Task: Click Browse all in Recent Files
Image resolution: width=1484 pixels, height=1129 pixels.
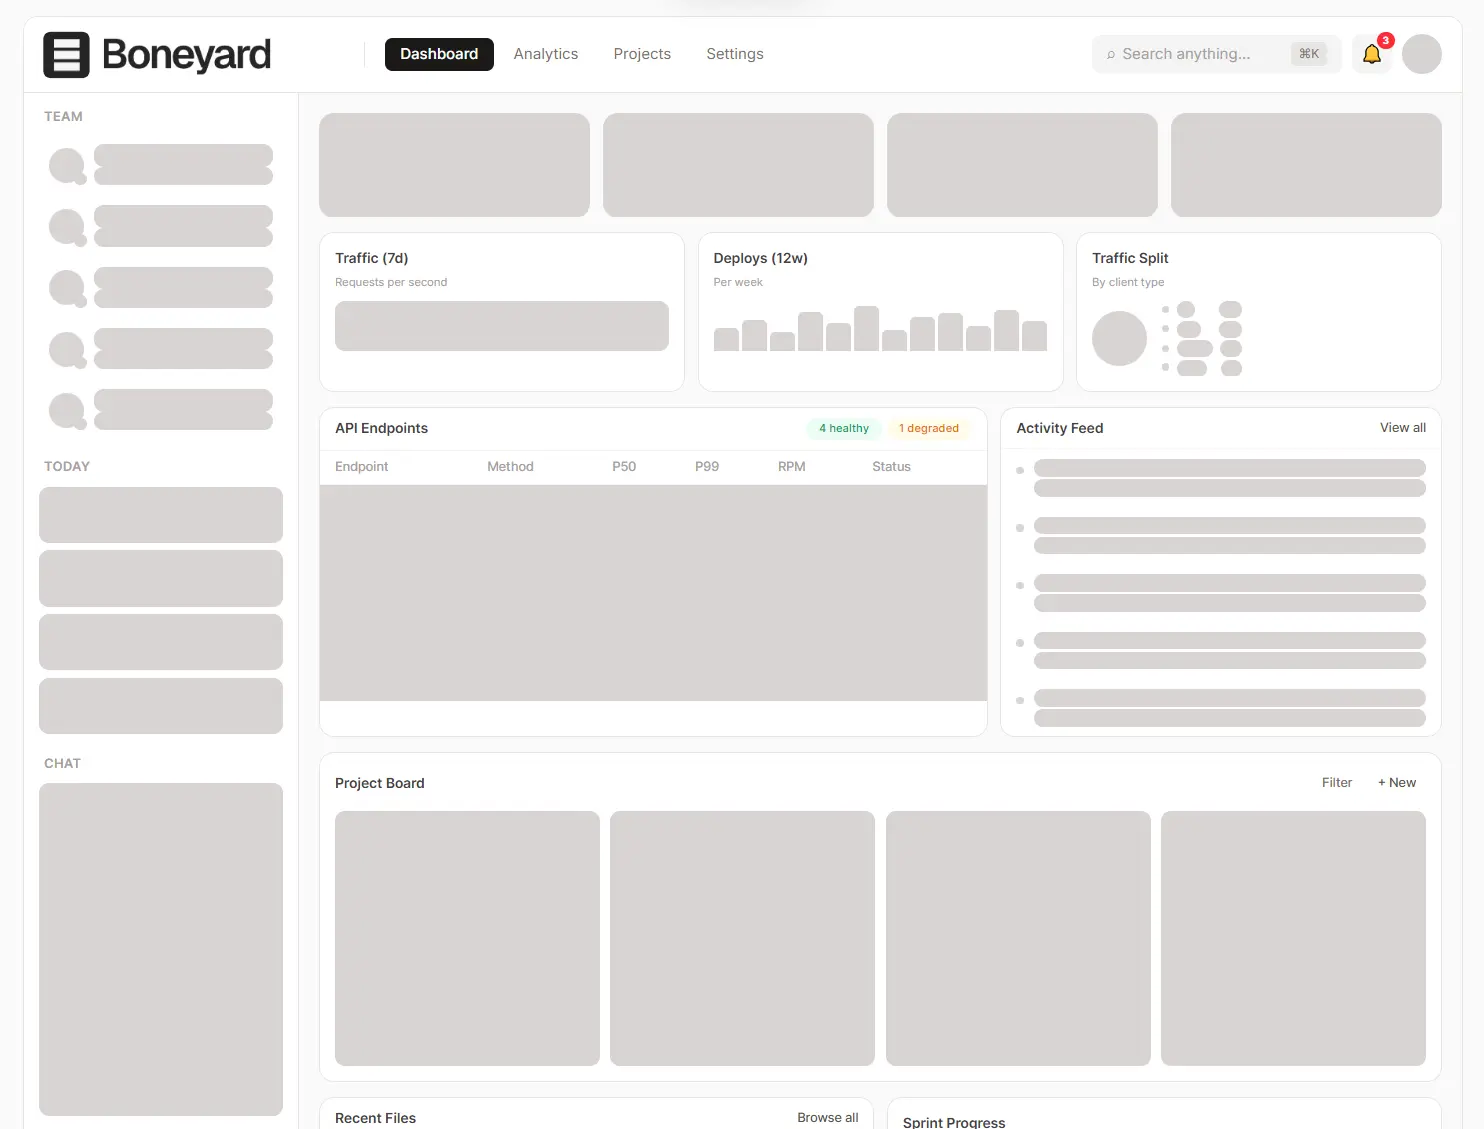Action: 827,1117
